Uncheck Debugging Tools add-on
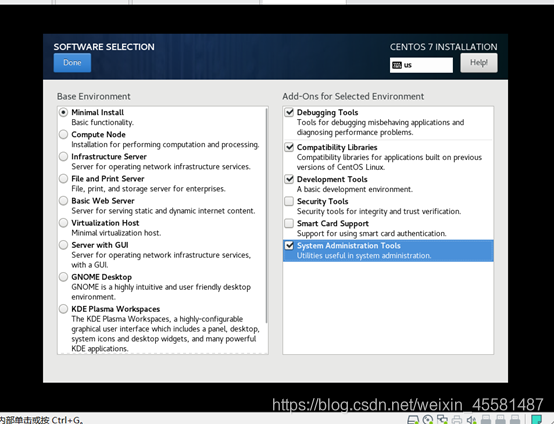This screenshot has width=554, height=424. 289,112
